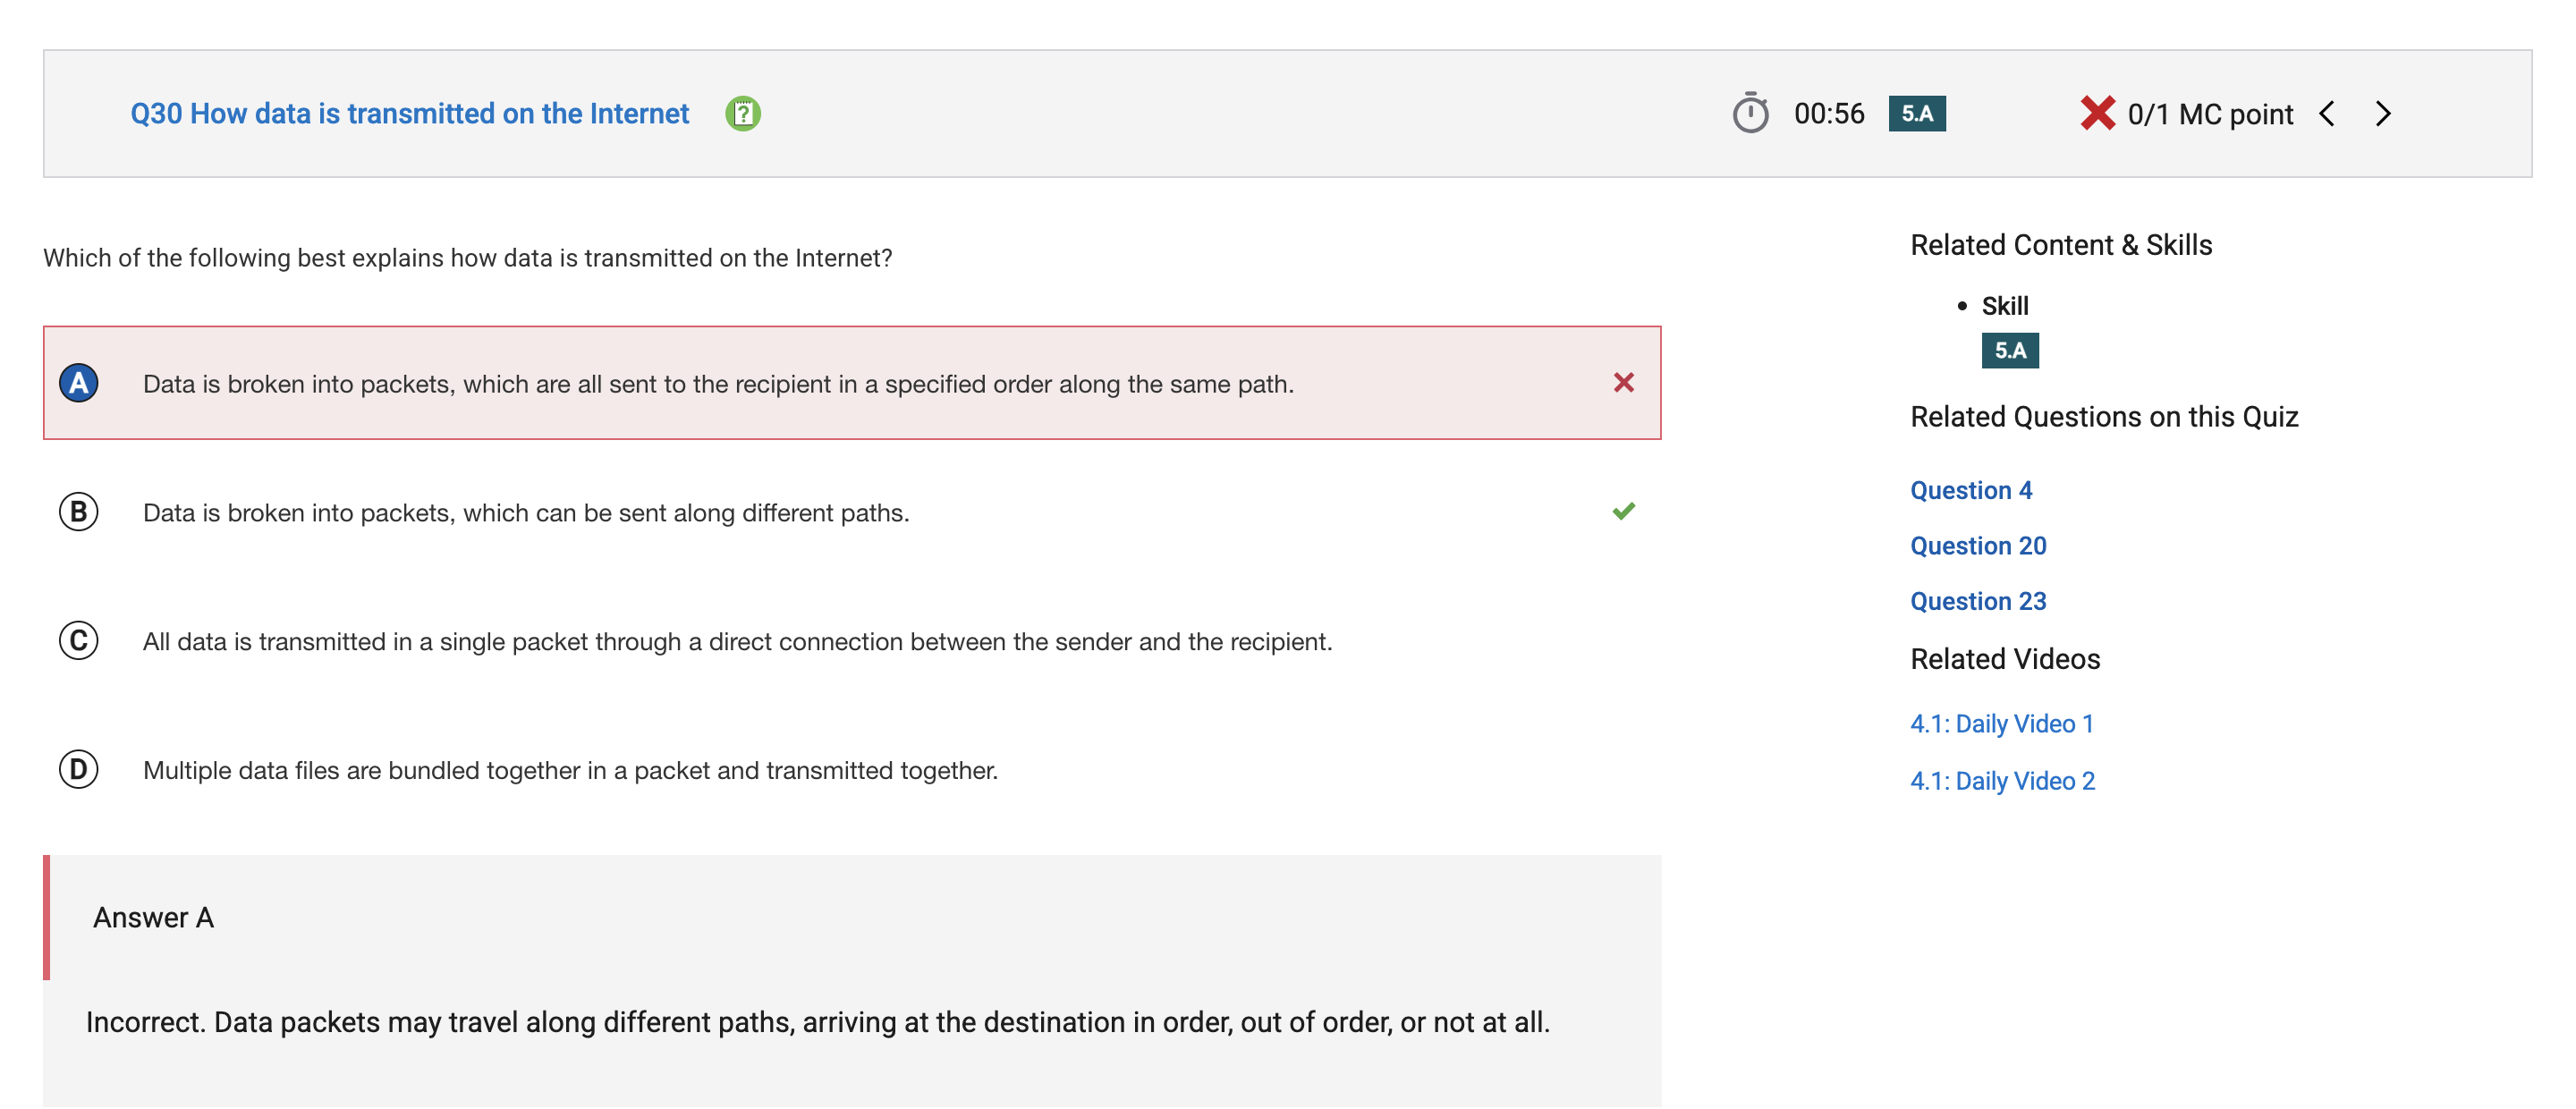Image resolution: width=2576 pixels, height=1109 pixels.
Task: Click the 5.A skill badge in header
Action: coord(1916,114)
